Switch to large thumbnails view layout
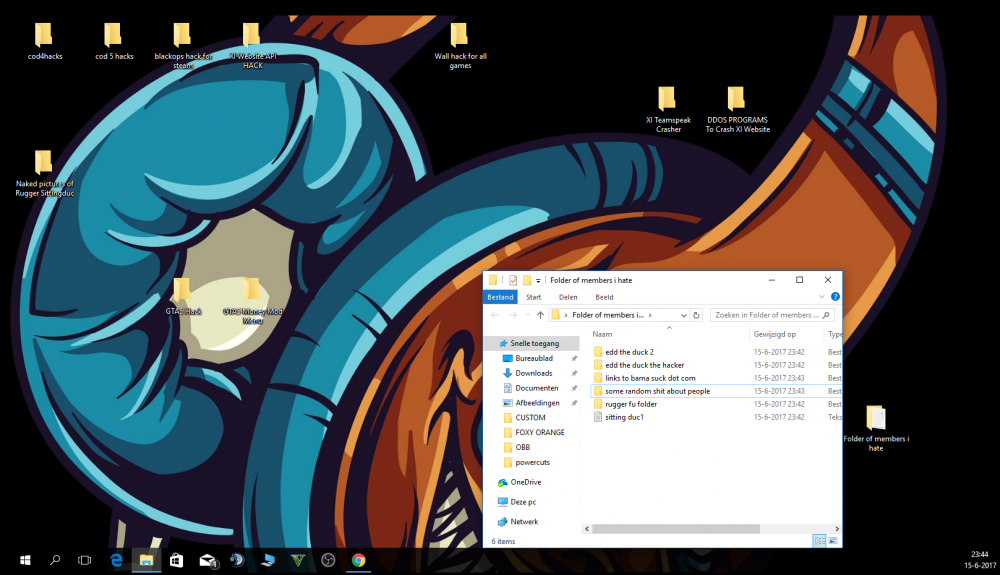The width and height of the screenshot is (1000, 575). 833,540
